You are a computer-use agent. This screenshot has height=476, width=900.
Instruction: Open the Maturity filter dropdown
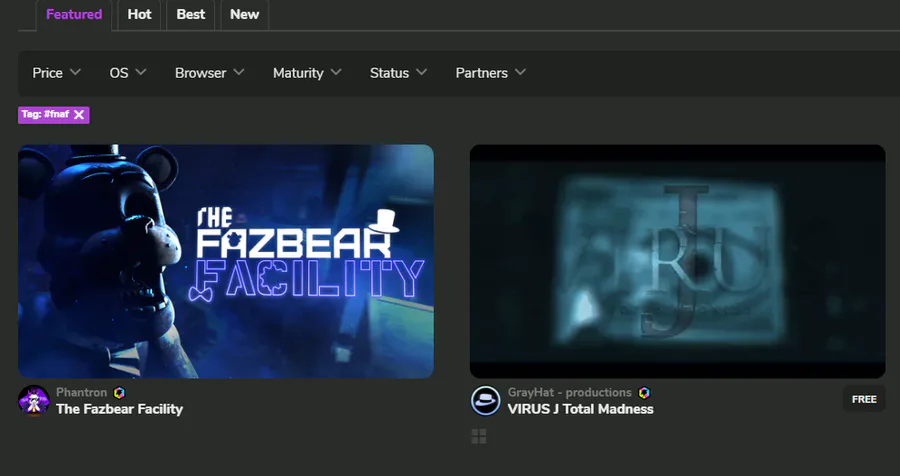[307, 73]
